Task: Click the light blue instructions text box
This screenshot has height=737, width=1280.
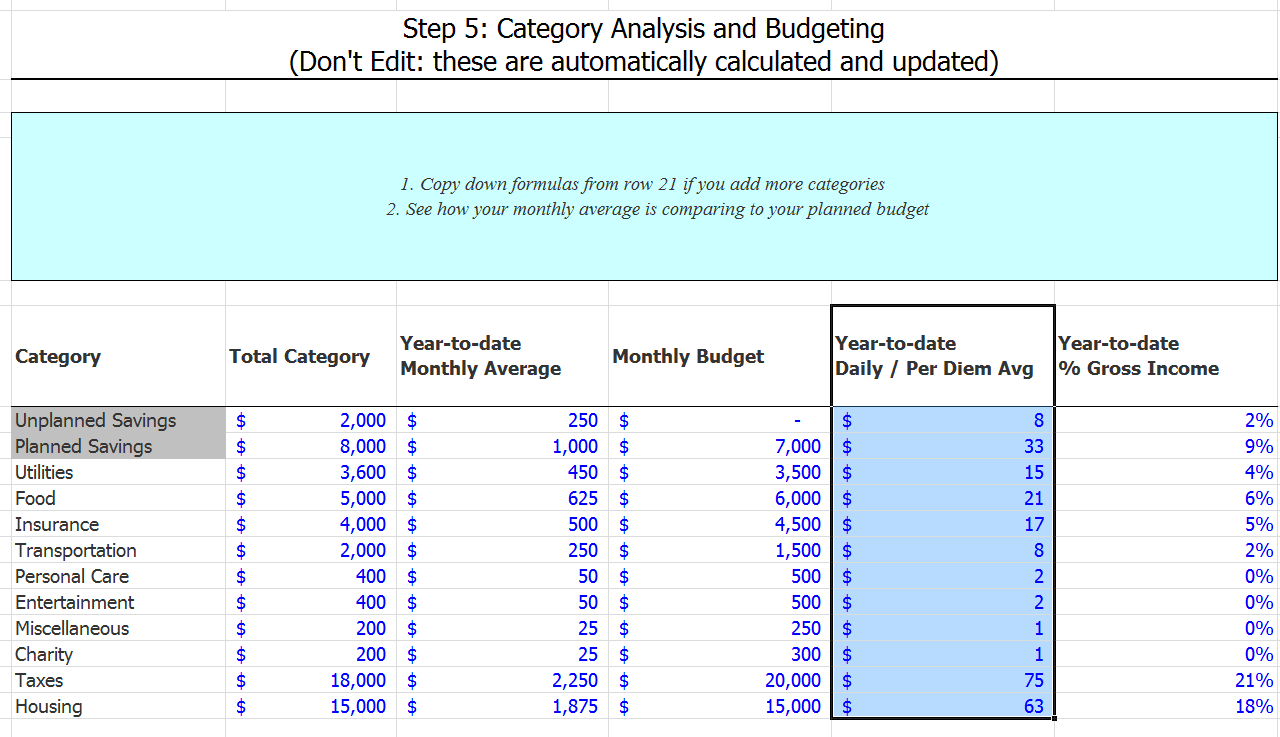Action: 644,196
